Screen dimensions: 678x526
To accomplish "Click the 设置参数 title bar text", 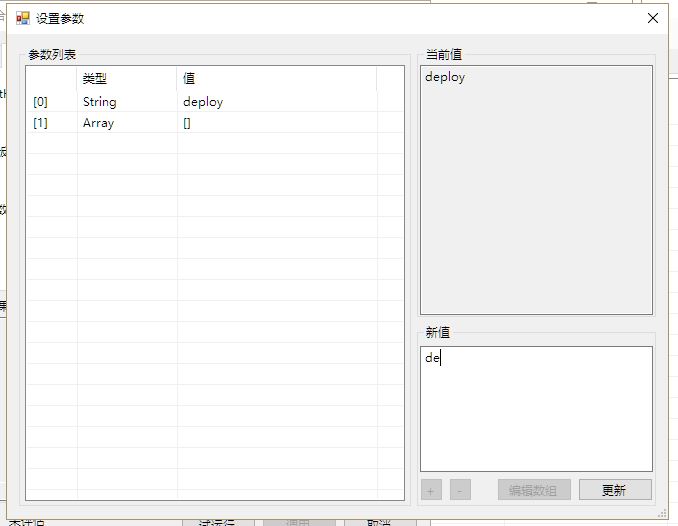I will pos(60,18).
